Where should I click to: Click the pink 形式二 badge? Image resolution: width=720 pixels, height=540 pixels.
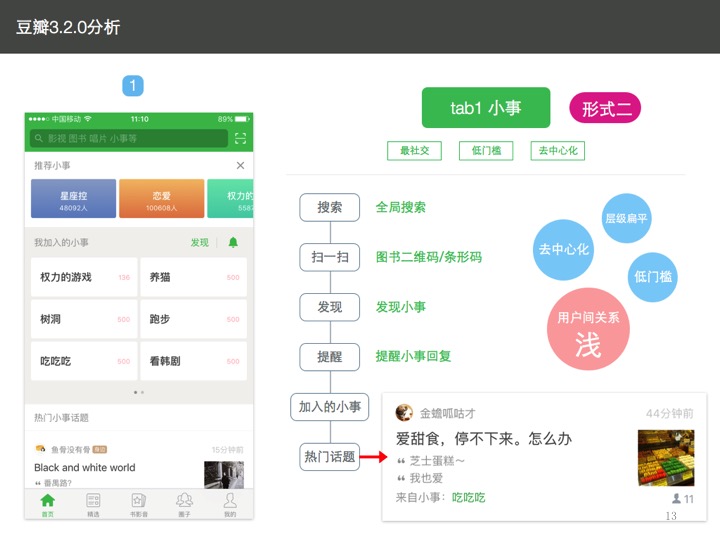pos(605,108)
